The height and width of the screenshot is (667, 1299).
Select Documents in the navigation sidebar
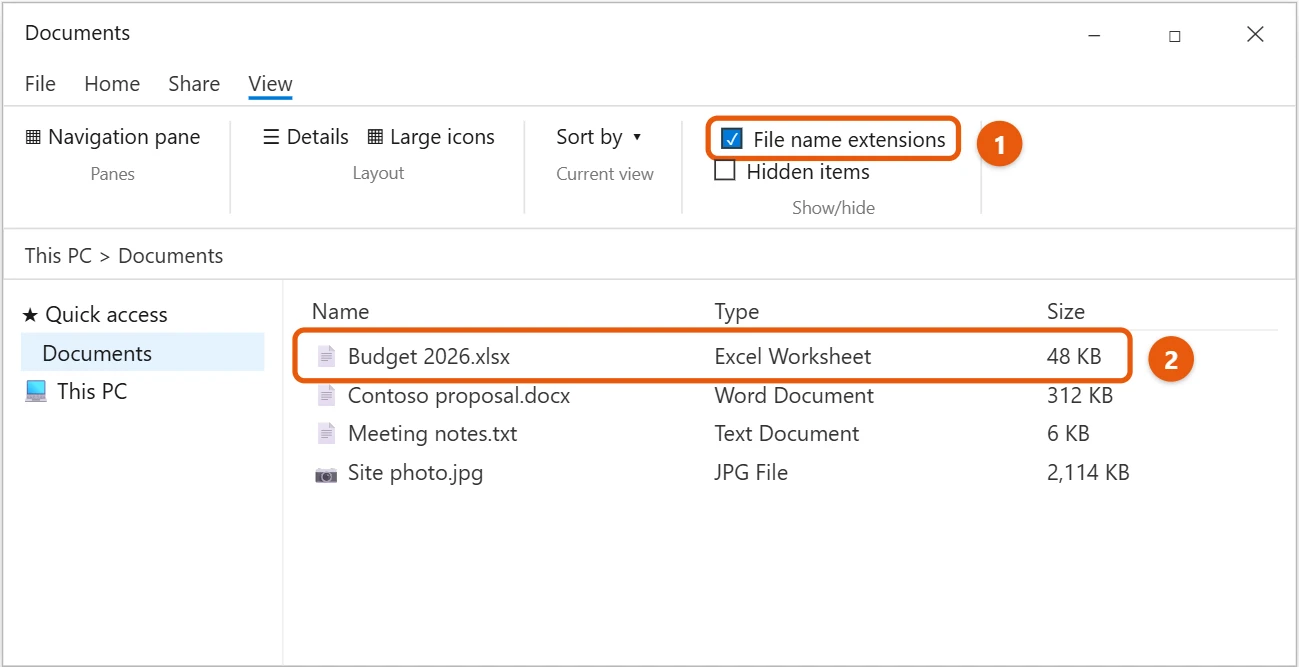[x=143, y=353]
